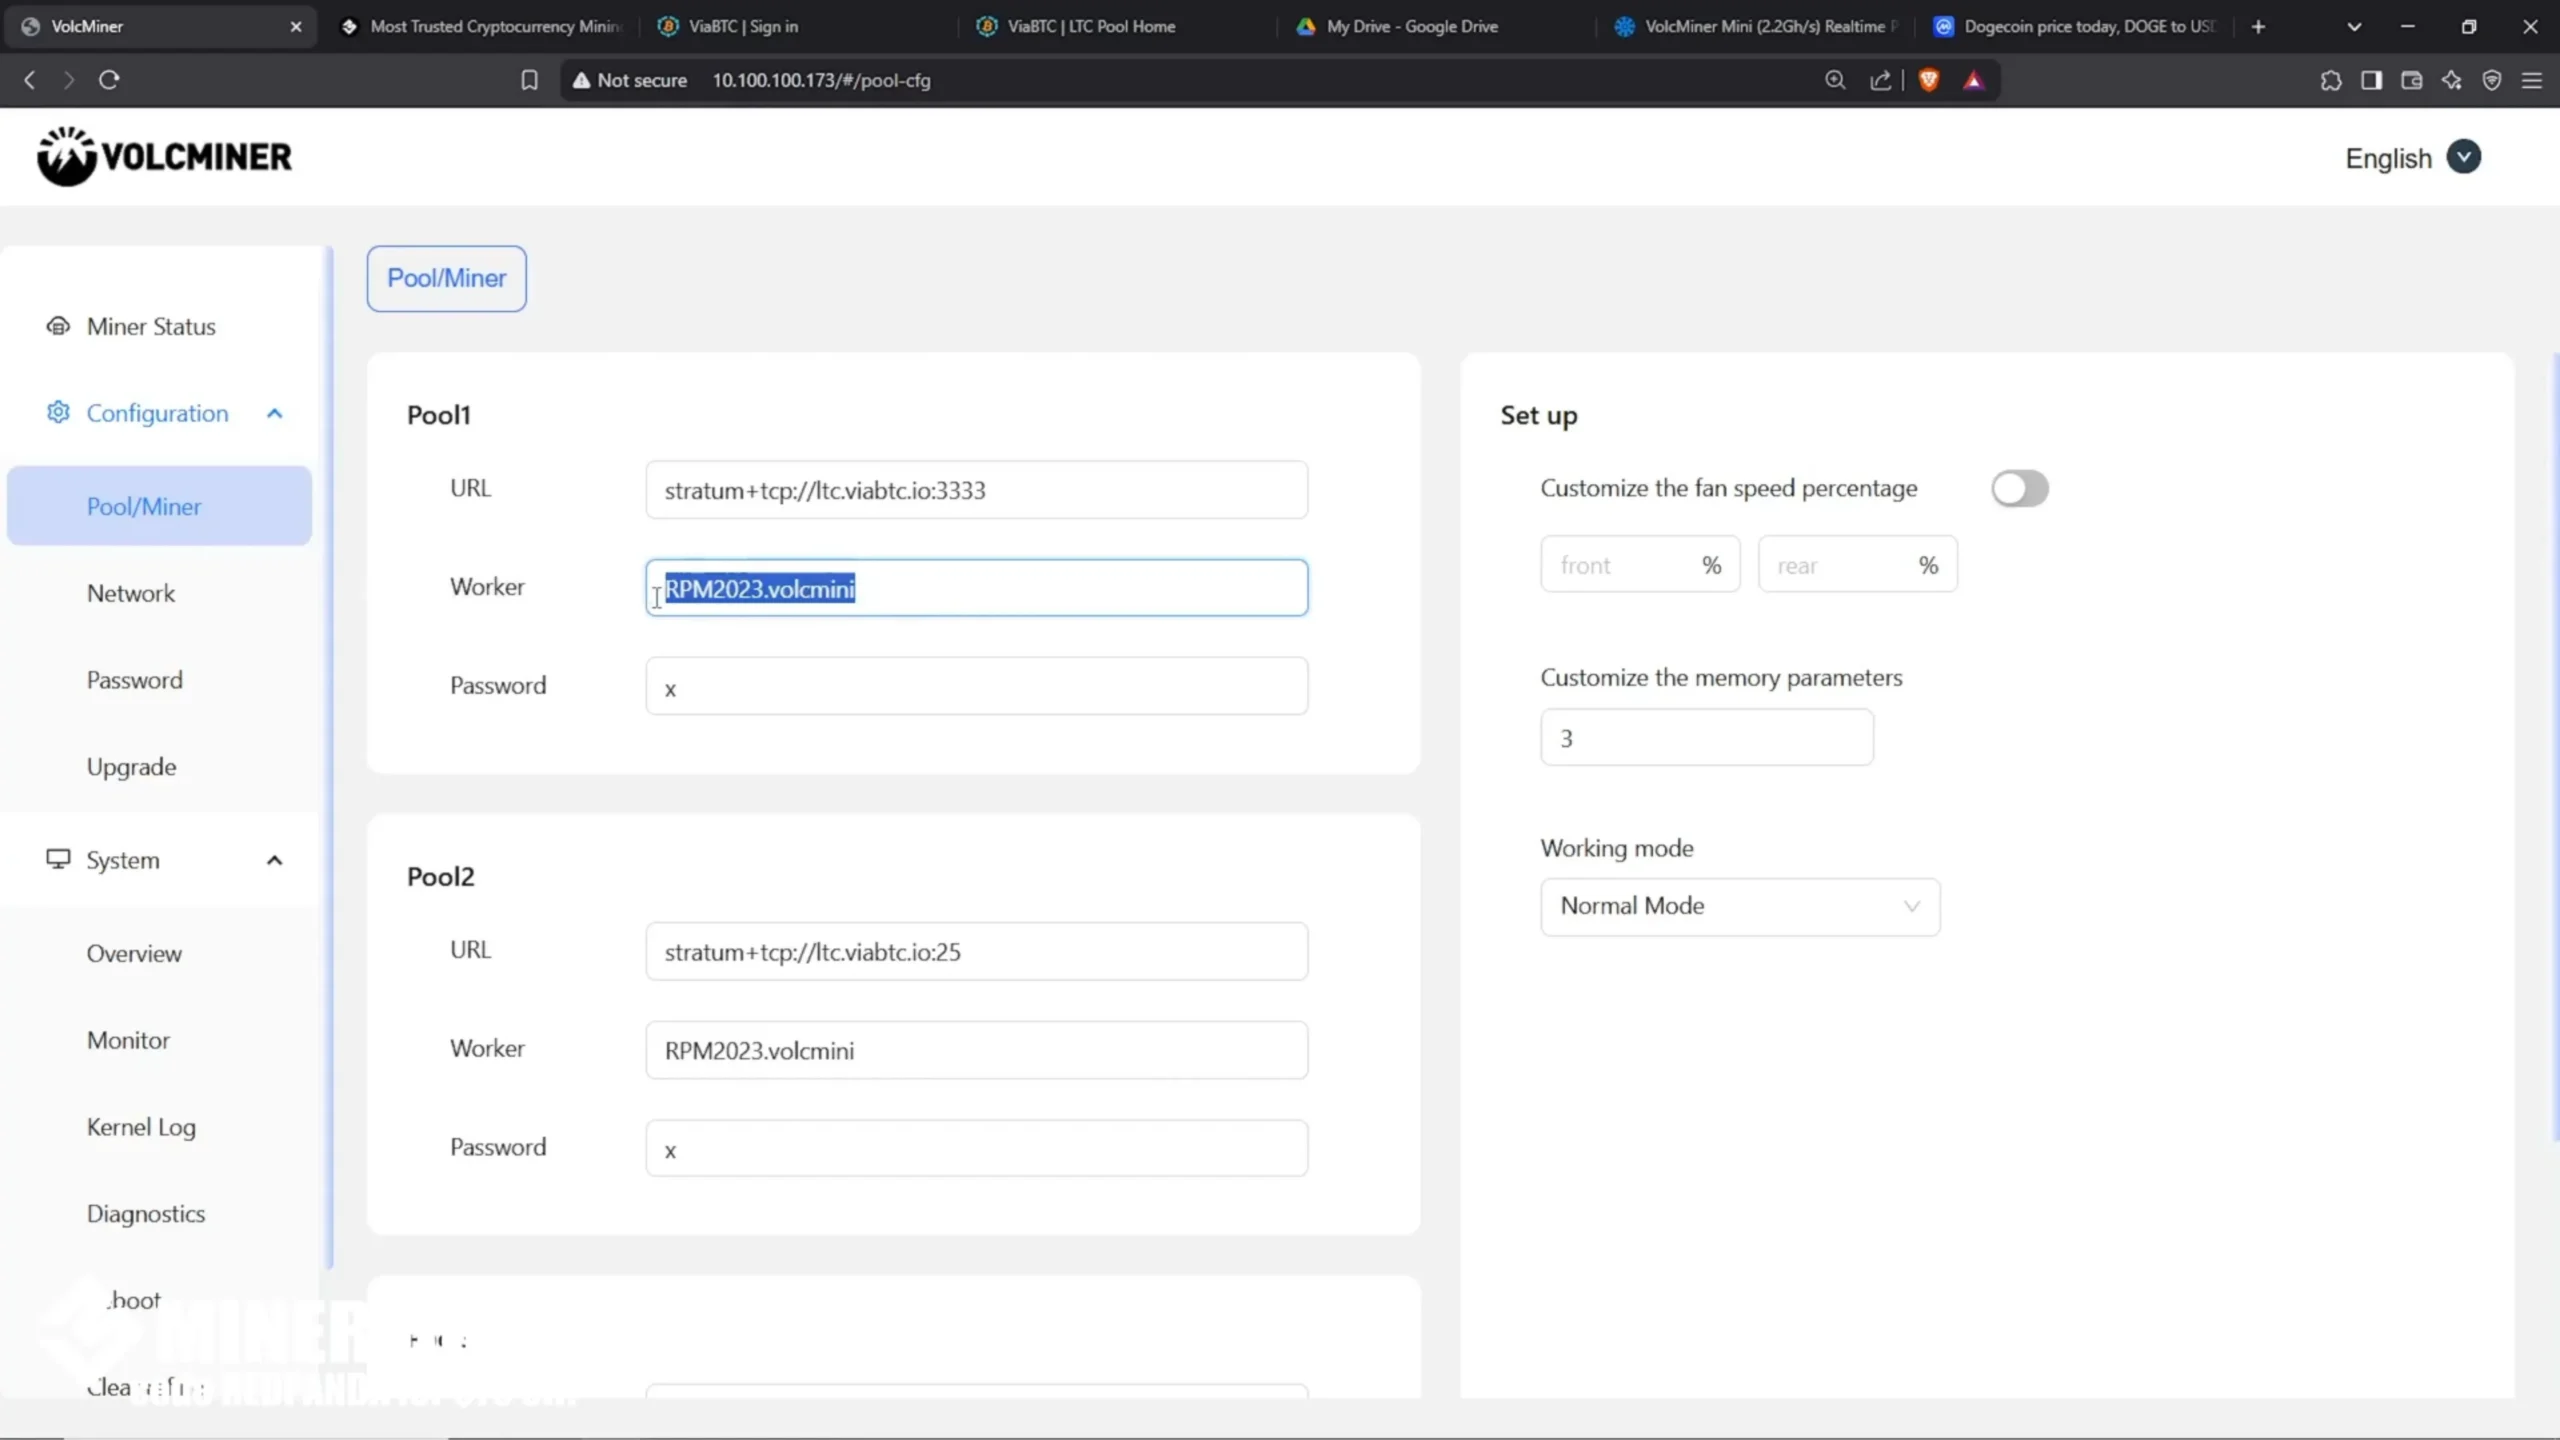Select Pool/Miner in the sidebar
The image size is (2560, 1440).
click(159, 506)
